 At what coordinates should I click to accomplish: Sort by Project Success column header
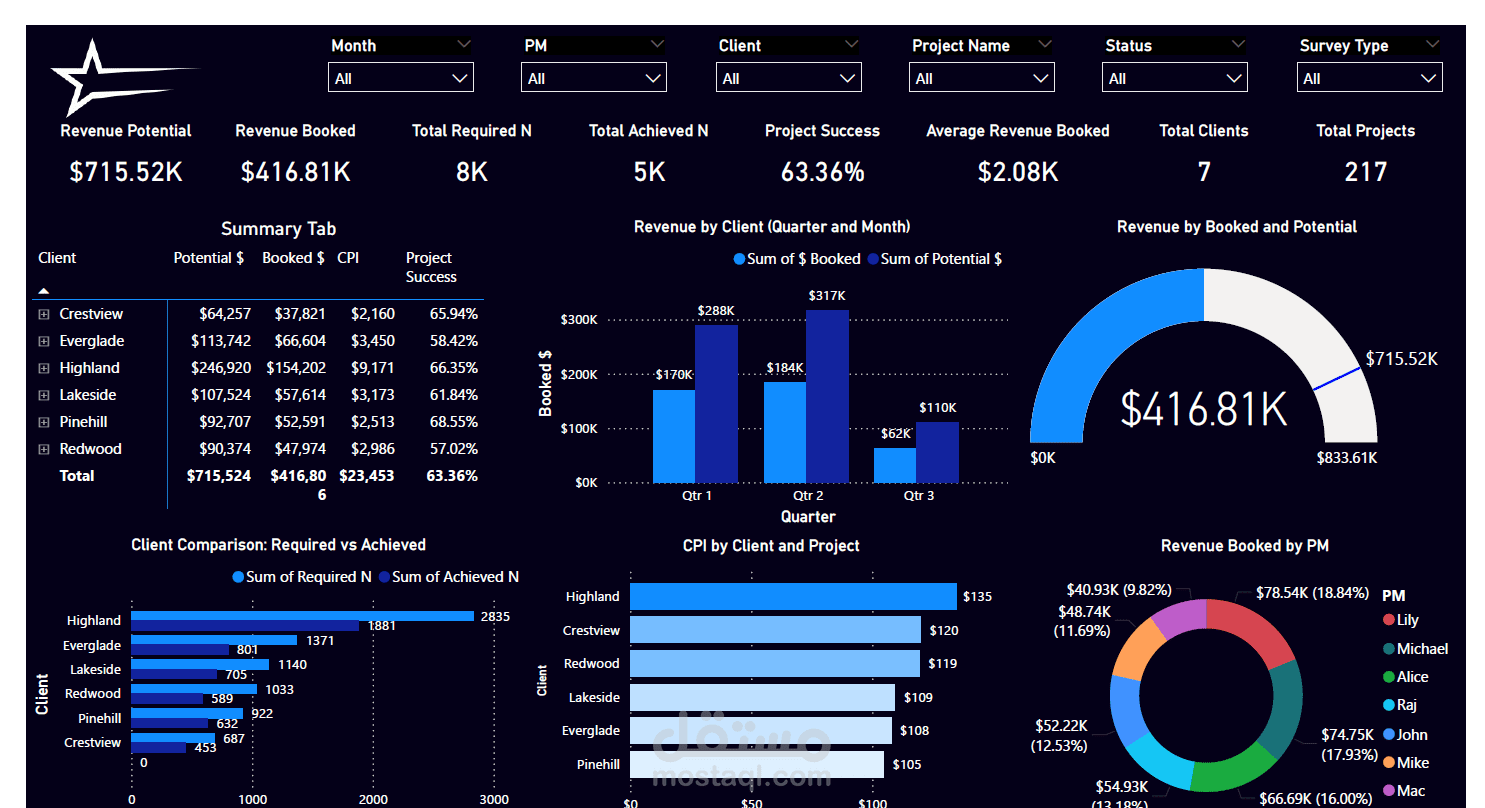pos(431,267)
